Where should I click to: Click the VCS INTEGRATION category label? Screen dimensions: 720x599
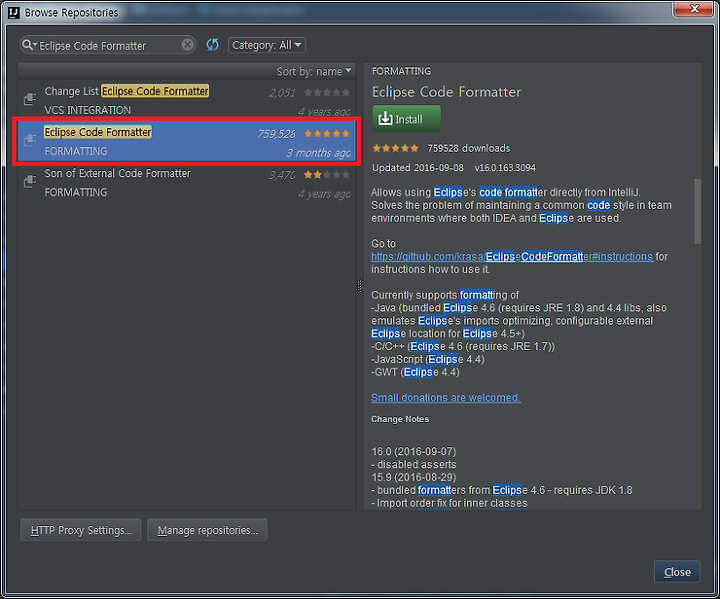click(x=88, y=110)
